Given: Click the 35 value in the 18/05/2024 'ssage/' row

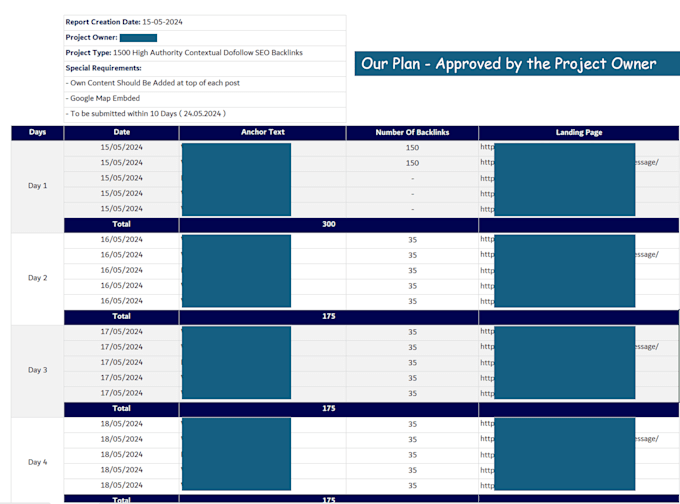Looking at the screenshot, I should point(412,440).
